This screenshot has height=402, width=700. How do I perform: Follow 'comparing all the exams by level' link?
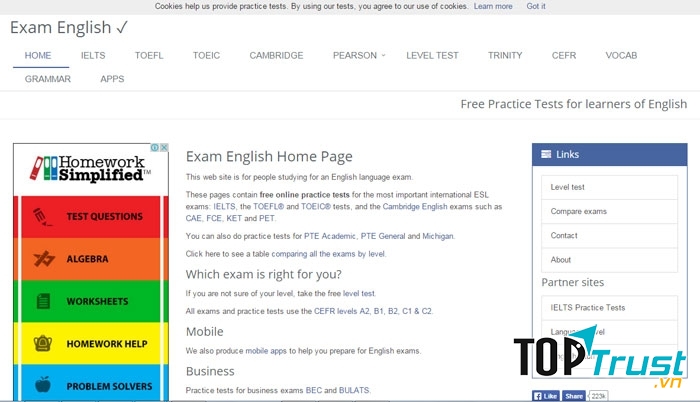pos(328,254)
